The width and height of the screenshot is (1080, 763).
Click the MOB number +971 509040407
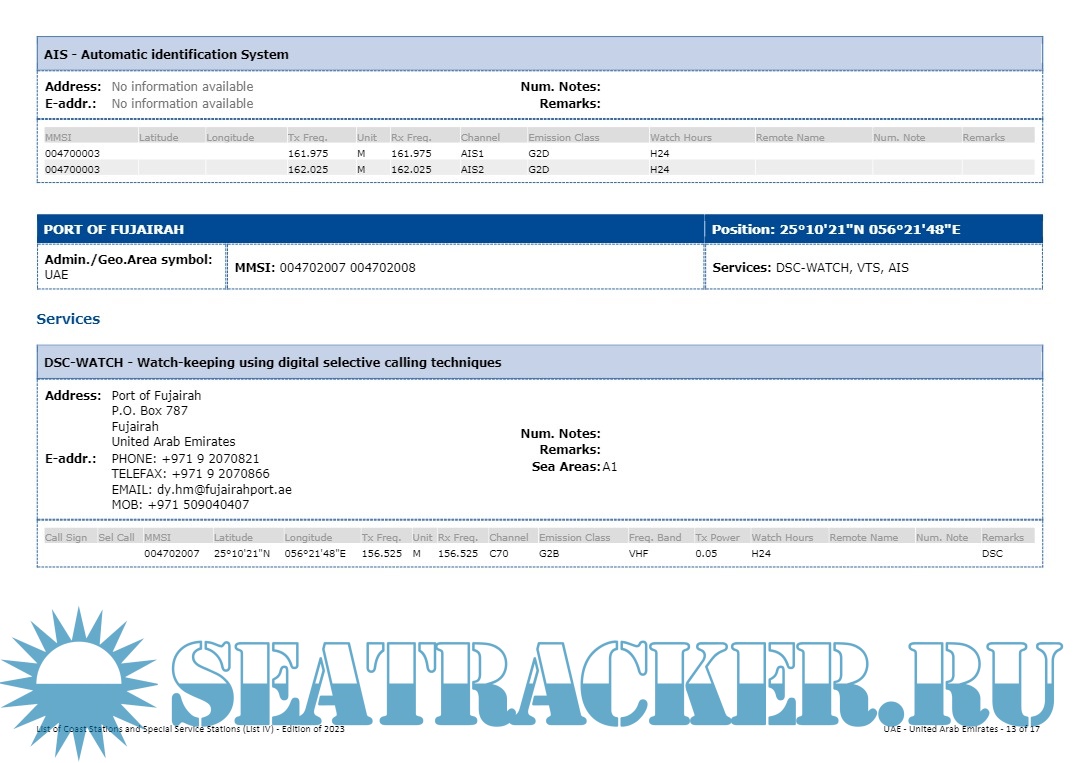point(198,505)
